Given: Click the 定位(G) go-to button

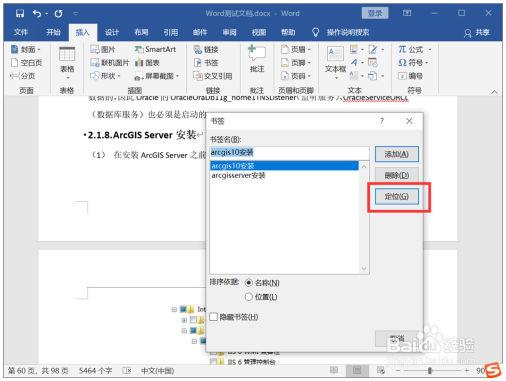Looking at the screenshot, I should pos(396,196).
